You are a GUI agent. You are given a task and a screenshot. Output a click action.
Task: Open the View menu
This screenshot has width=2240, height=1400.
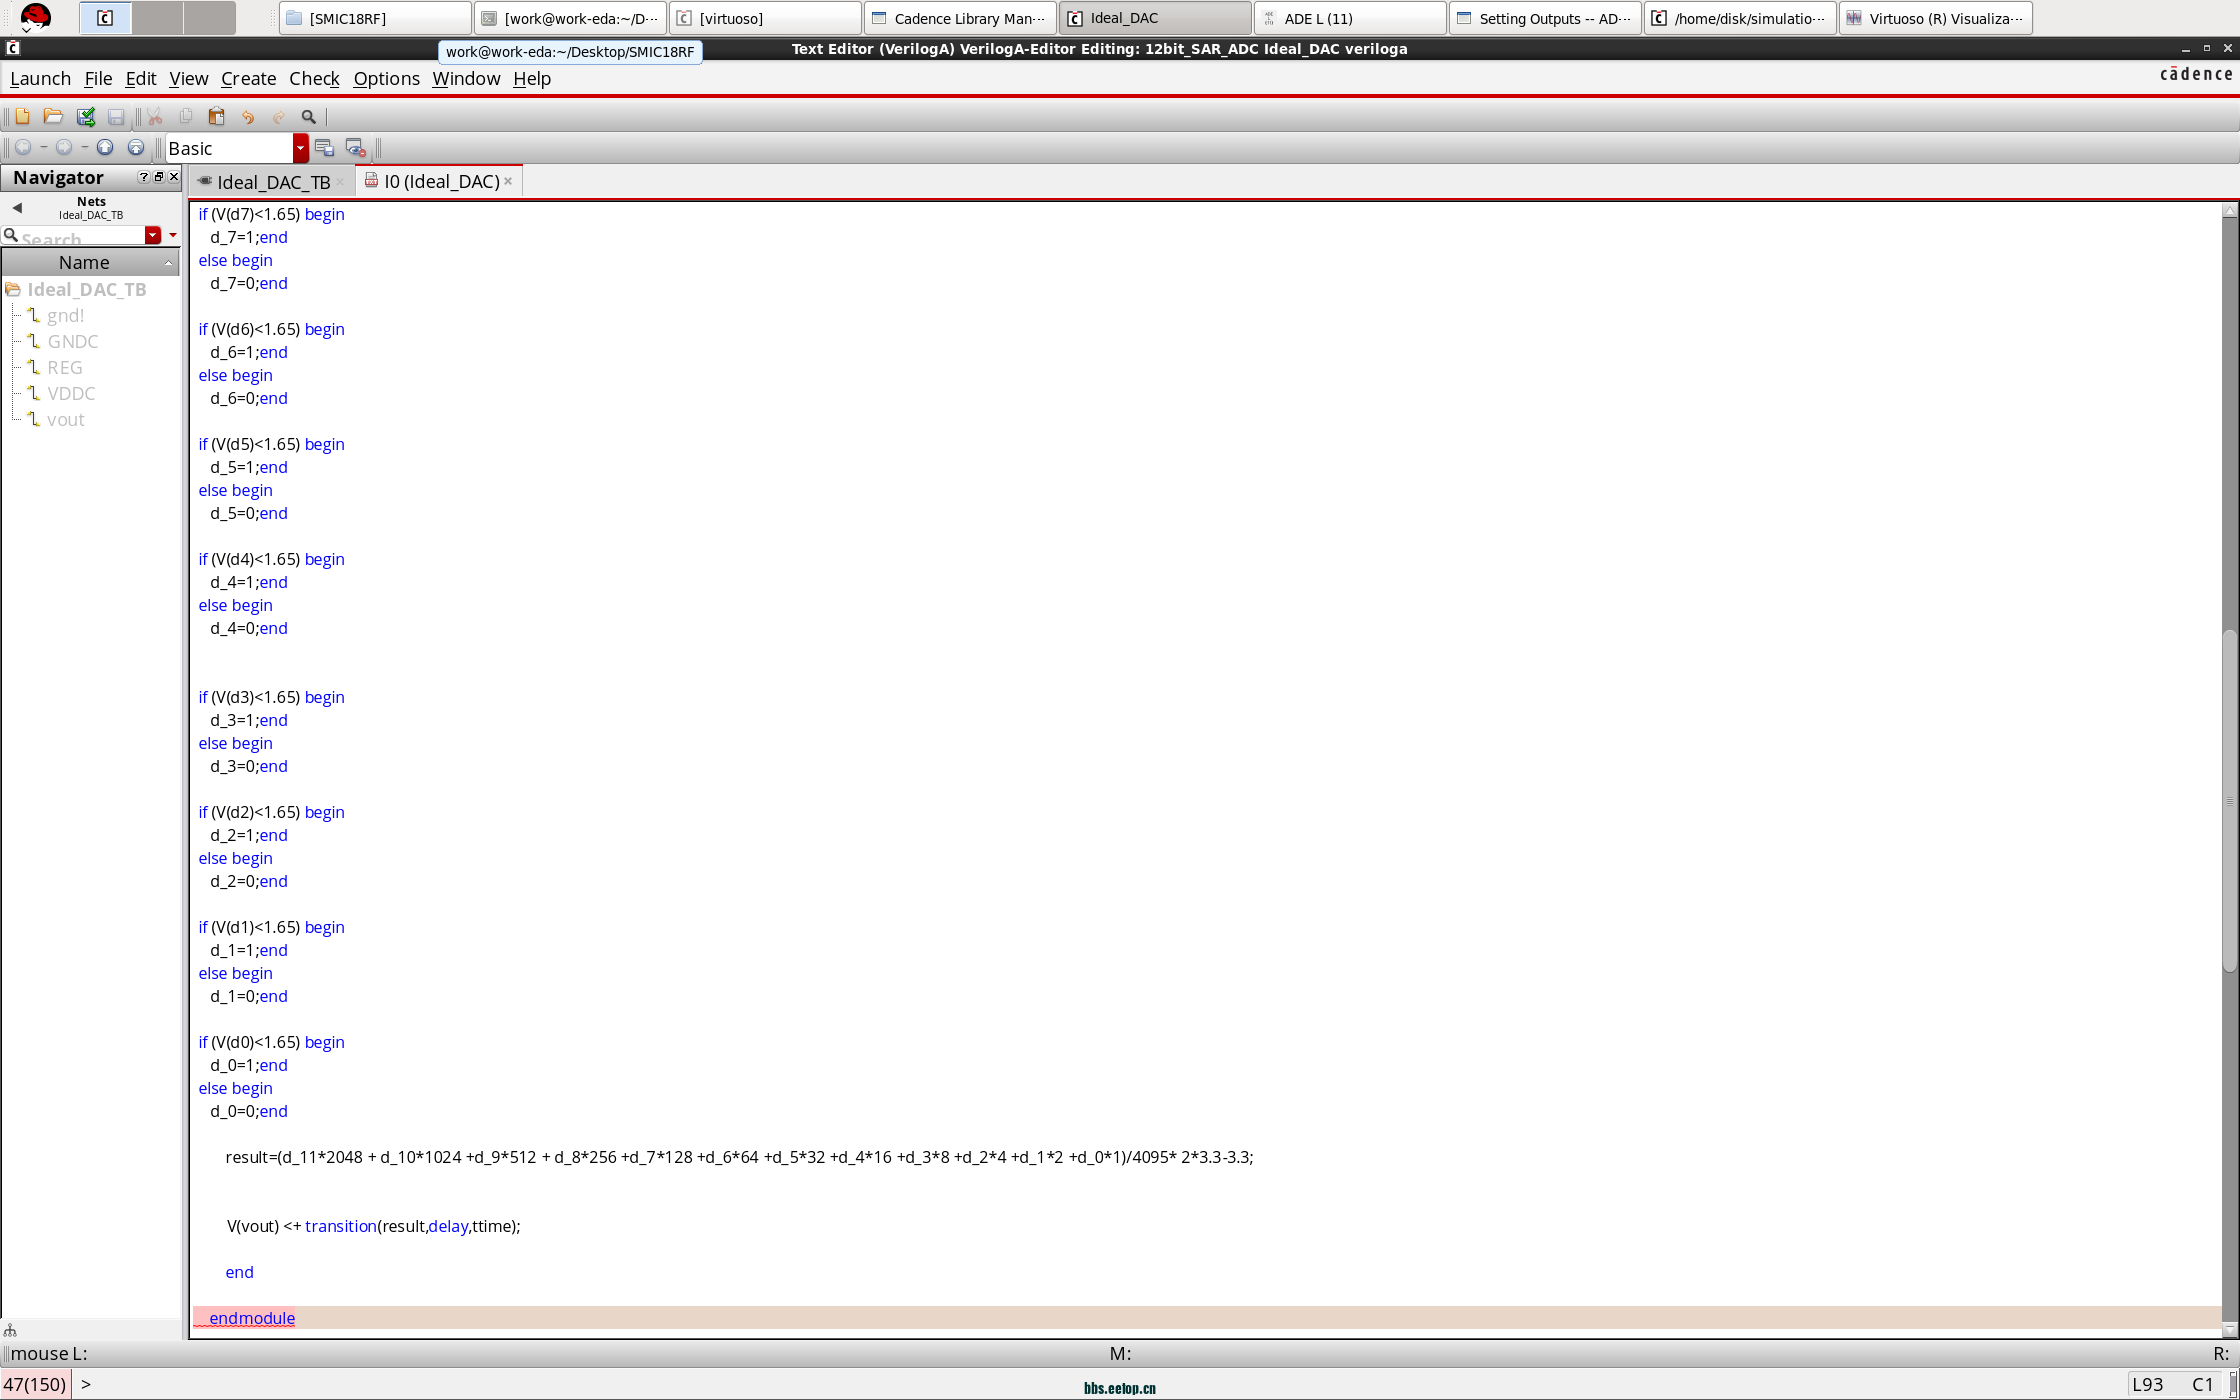pos(189,78)
